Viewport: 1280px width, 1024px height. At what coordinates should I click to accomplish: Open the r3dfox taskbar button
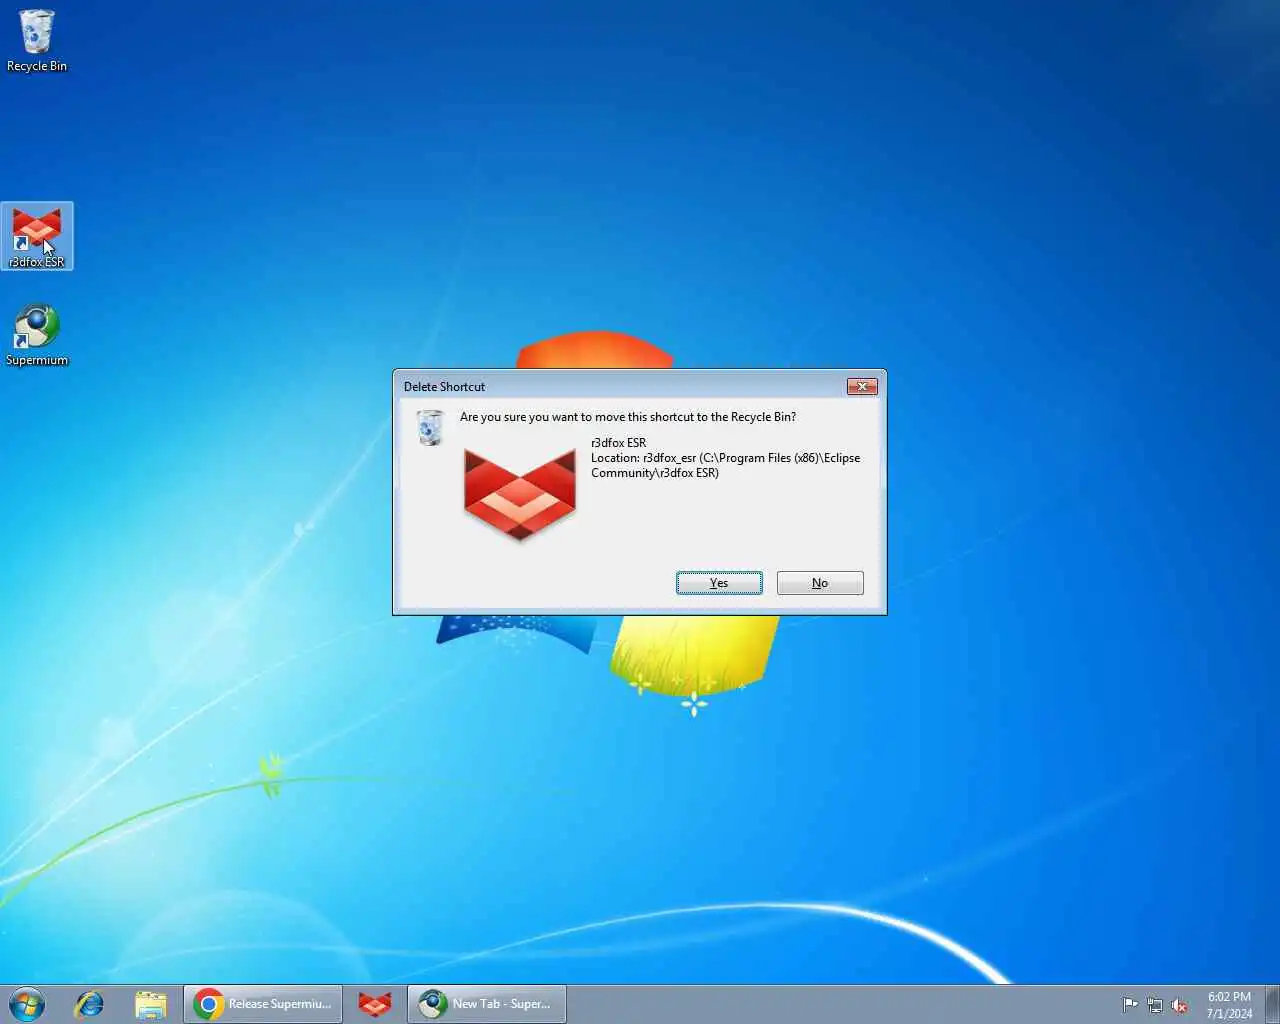tap(375, 1004)
